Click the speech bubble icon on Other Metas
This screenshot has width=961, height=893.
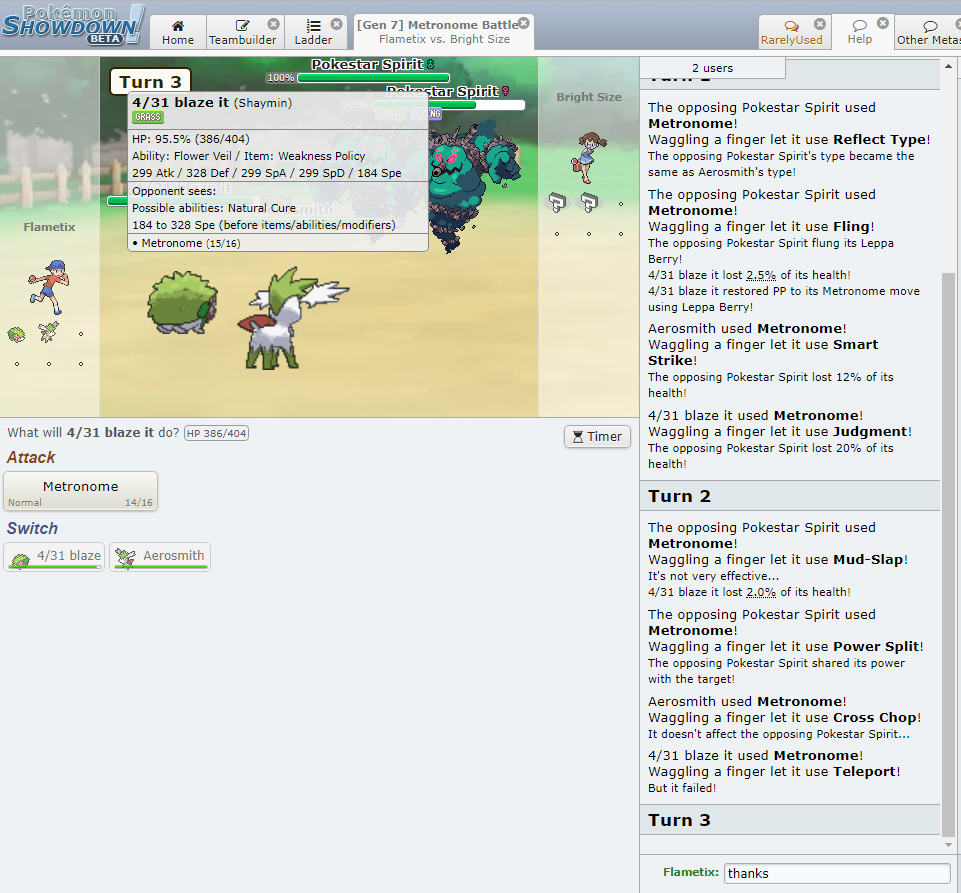(x=930, y=26)
